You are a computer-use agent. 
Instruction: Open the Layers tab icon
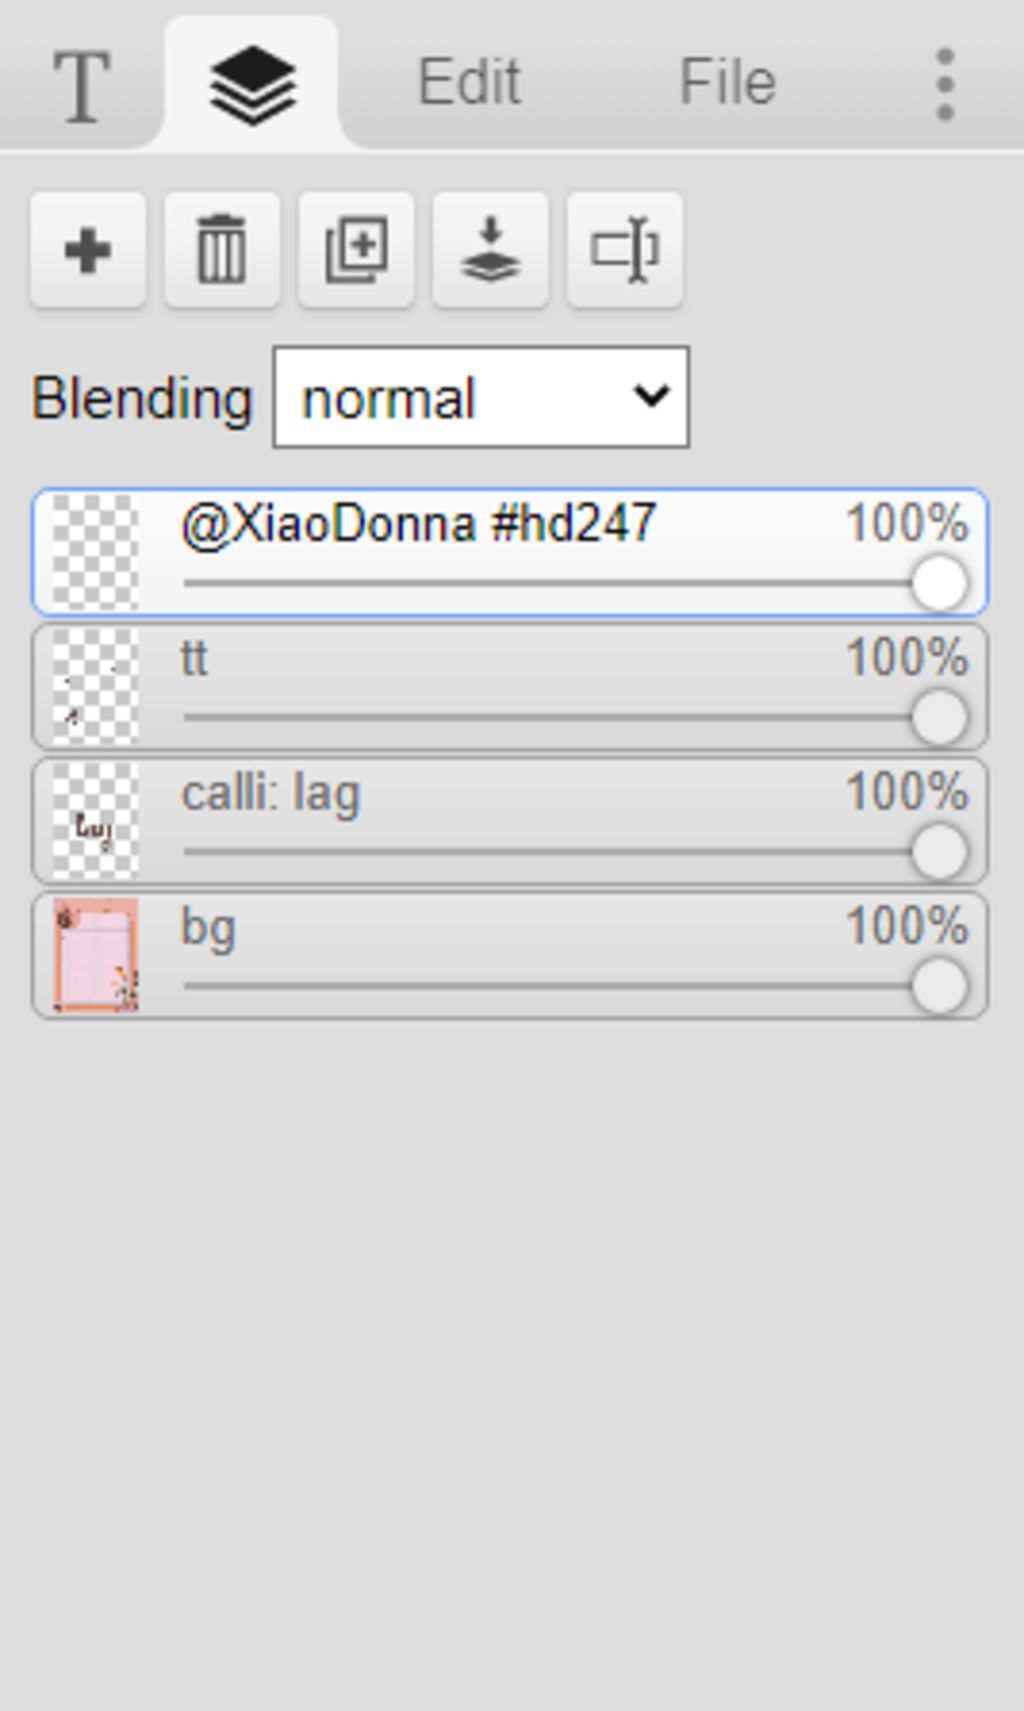click(252, 85)
